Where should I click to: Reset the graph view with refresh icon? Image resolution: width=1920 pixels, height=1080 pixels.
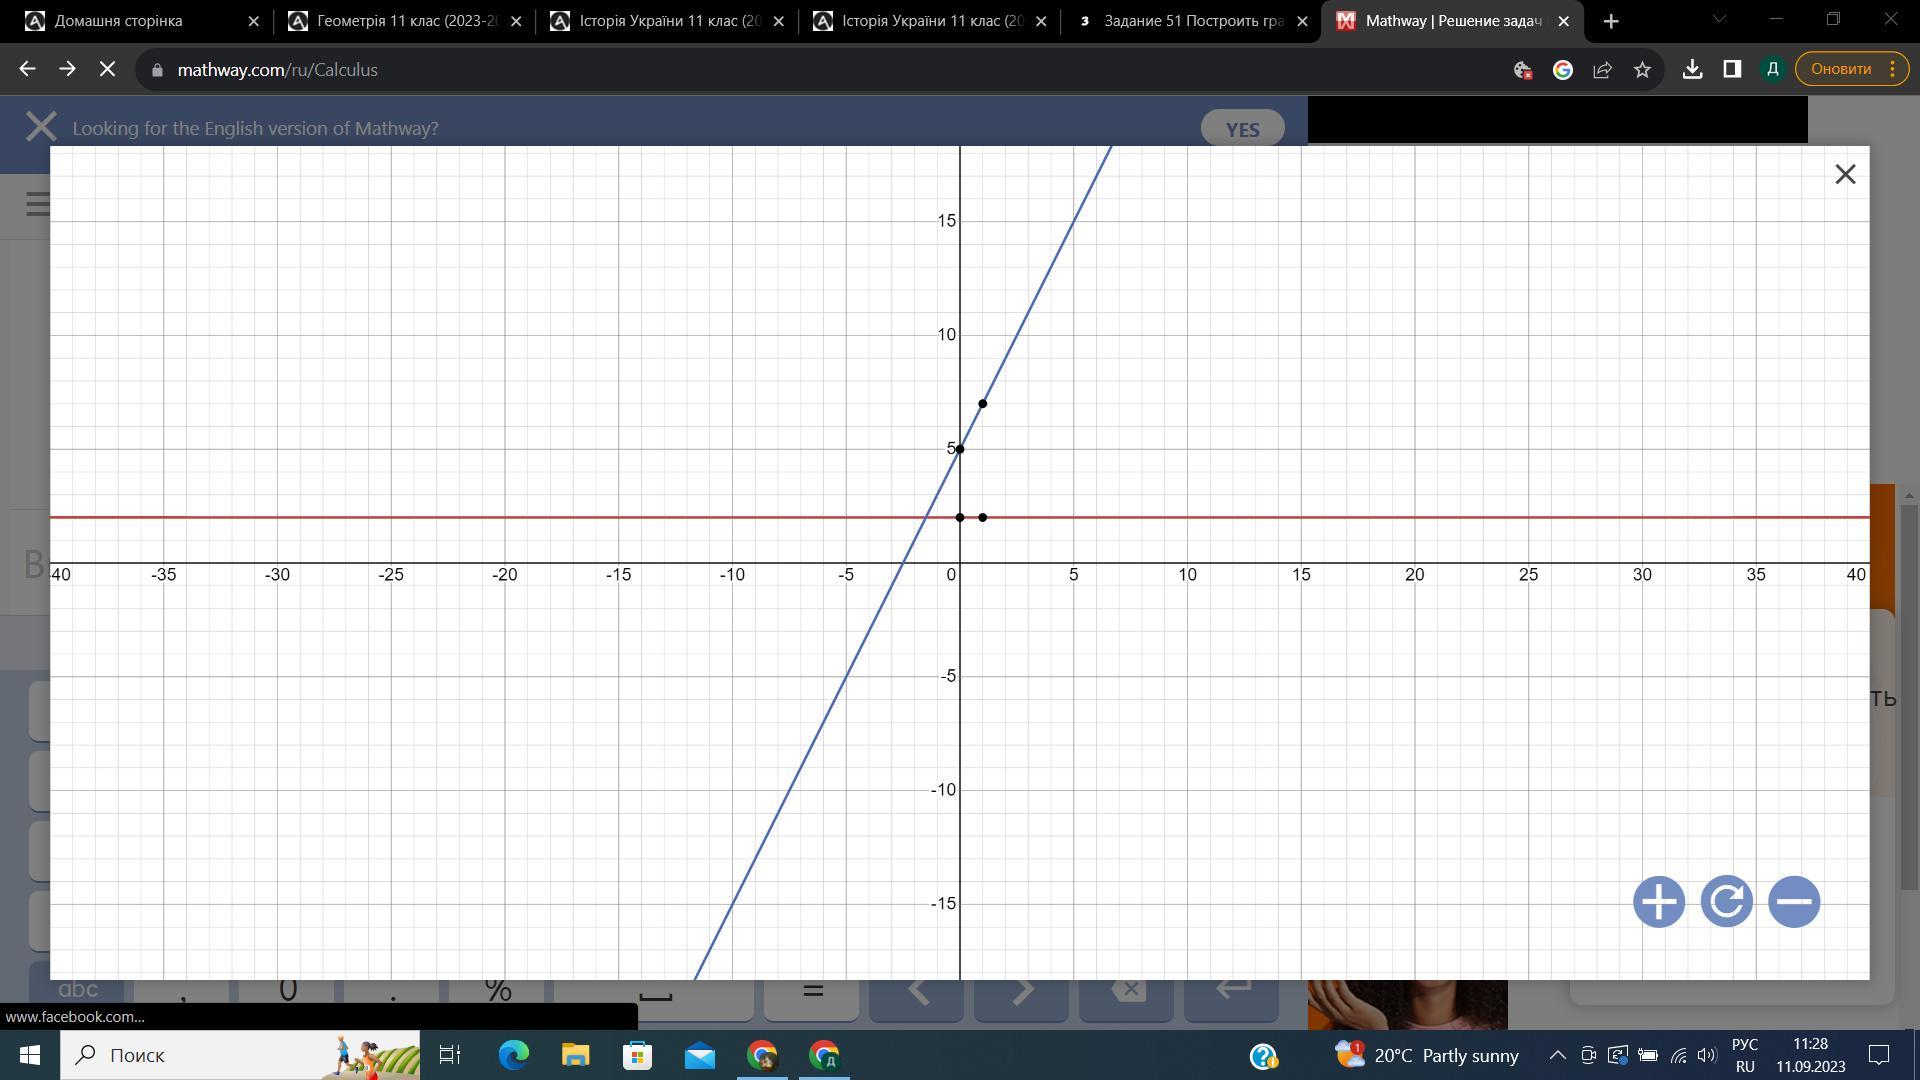pos(1726,902)
